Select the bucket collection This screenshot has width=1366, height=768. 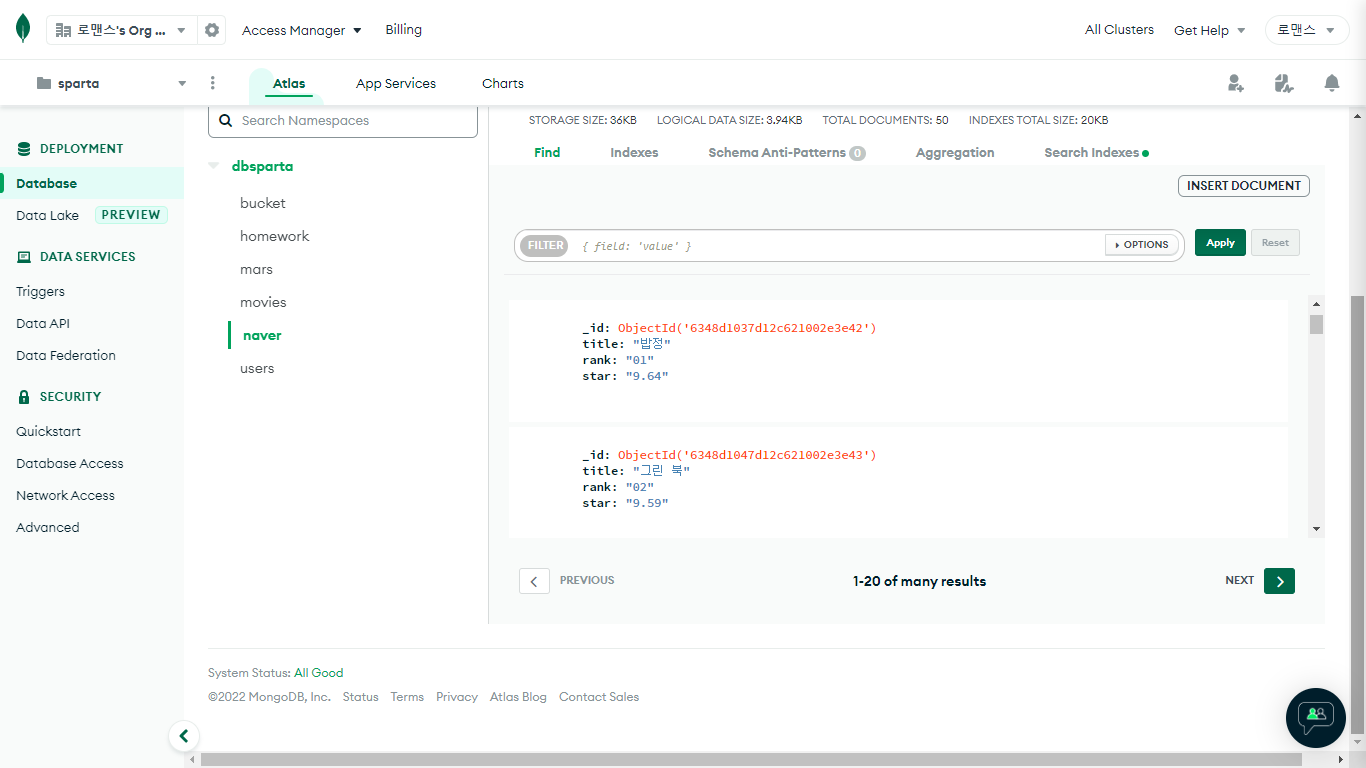pos(263,203)
